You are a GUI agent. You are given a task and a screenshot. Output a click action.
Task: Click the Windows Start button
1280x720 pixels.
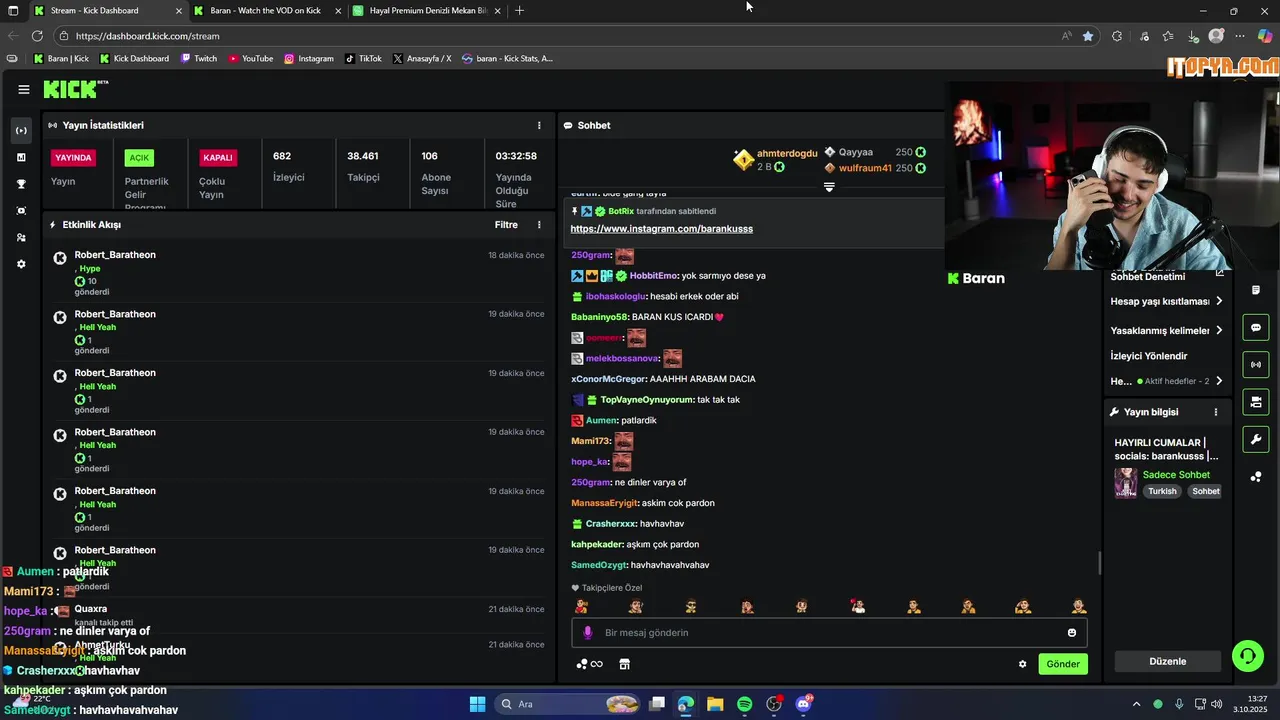coord(477,704)
